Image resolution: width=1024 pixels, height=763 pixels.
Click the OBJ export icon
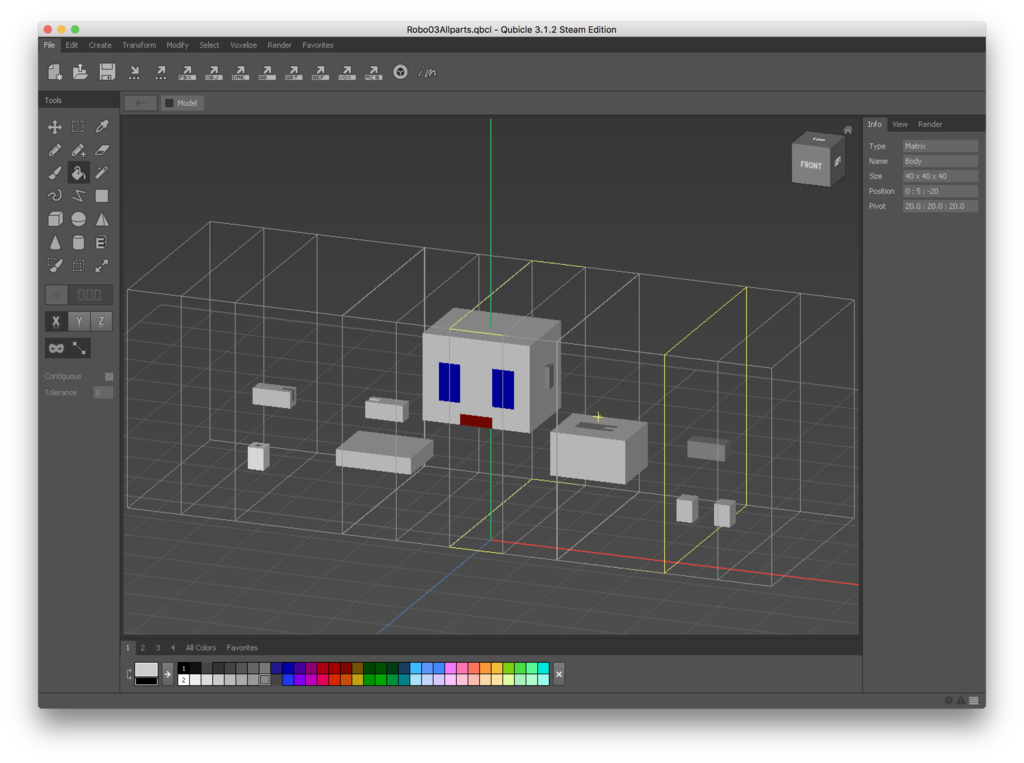point(214,72)
